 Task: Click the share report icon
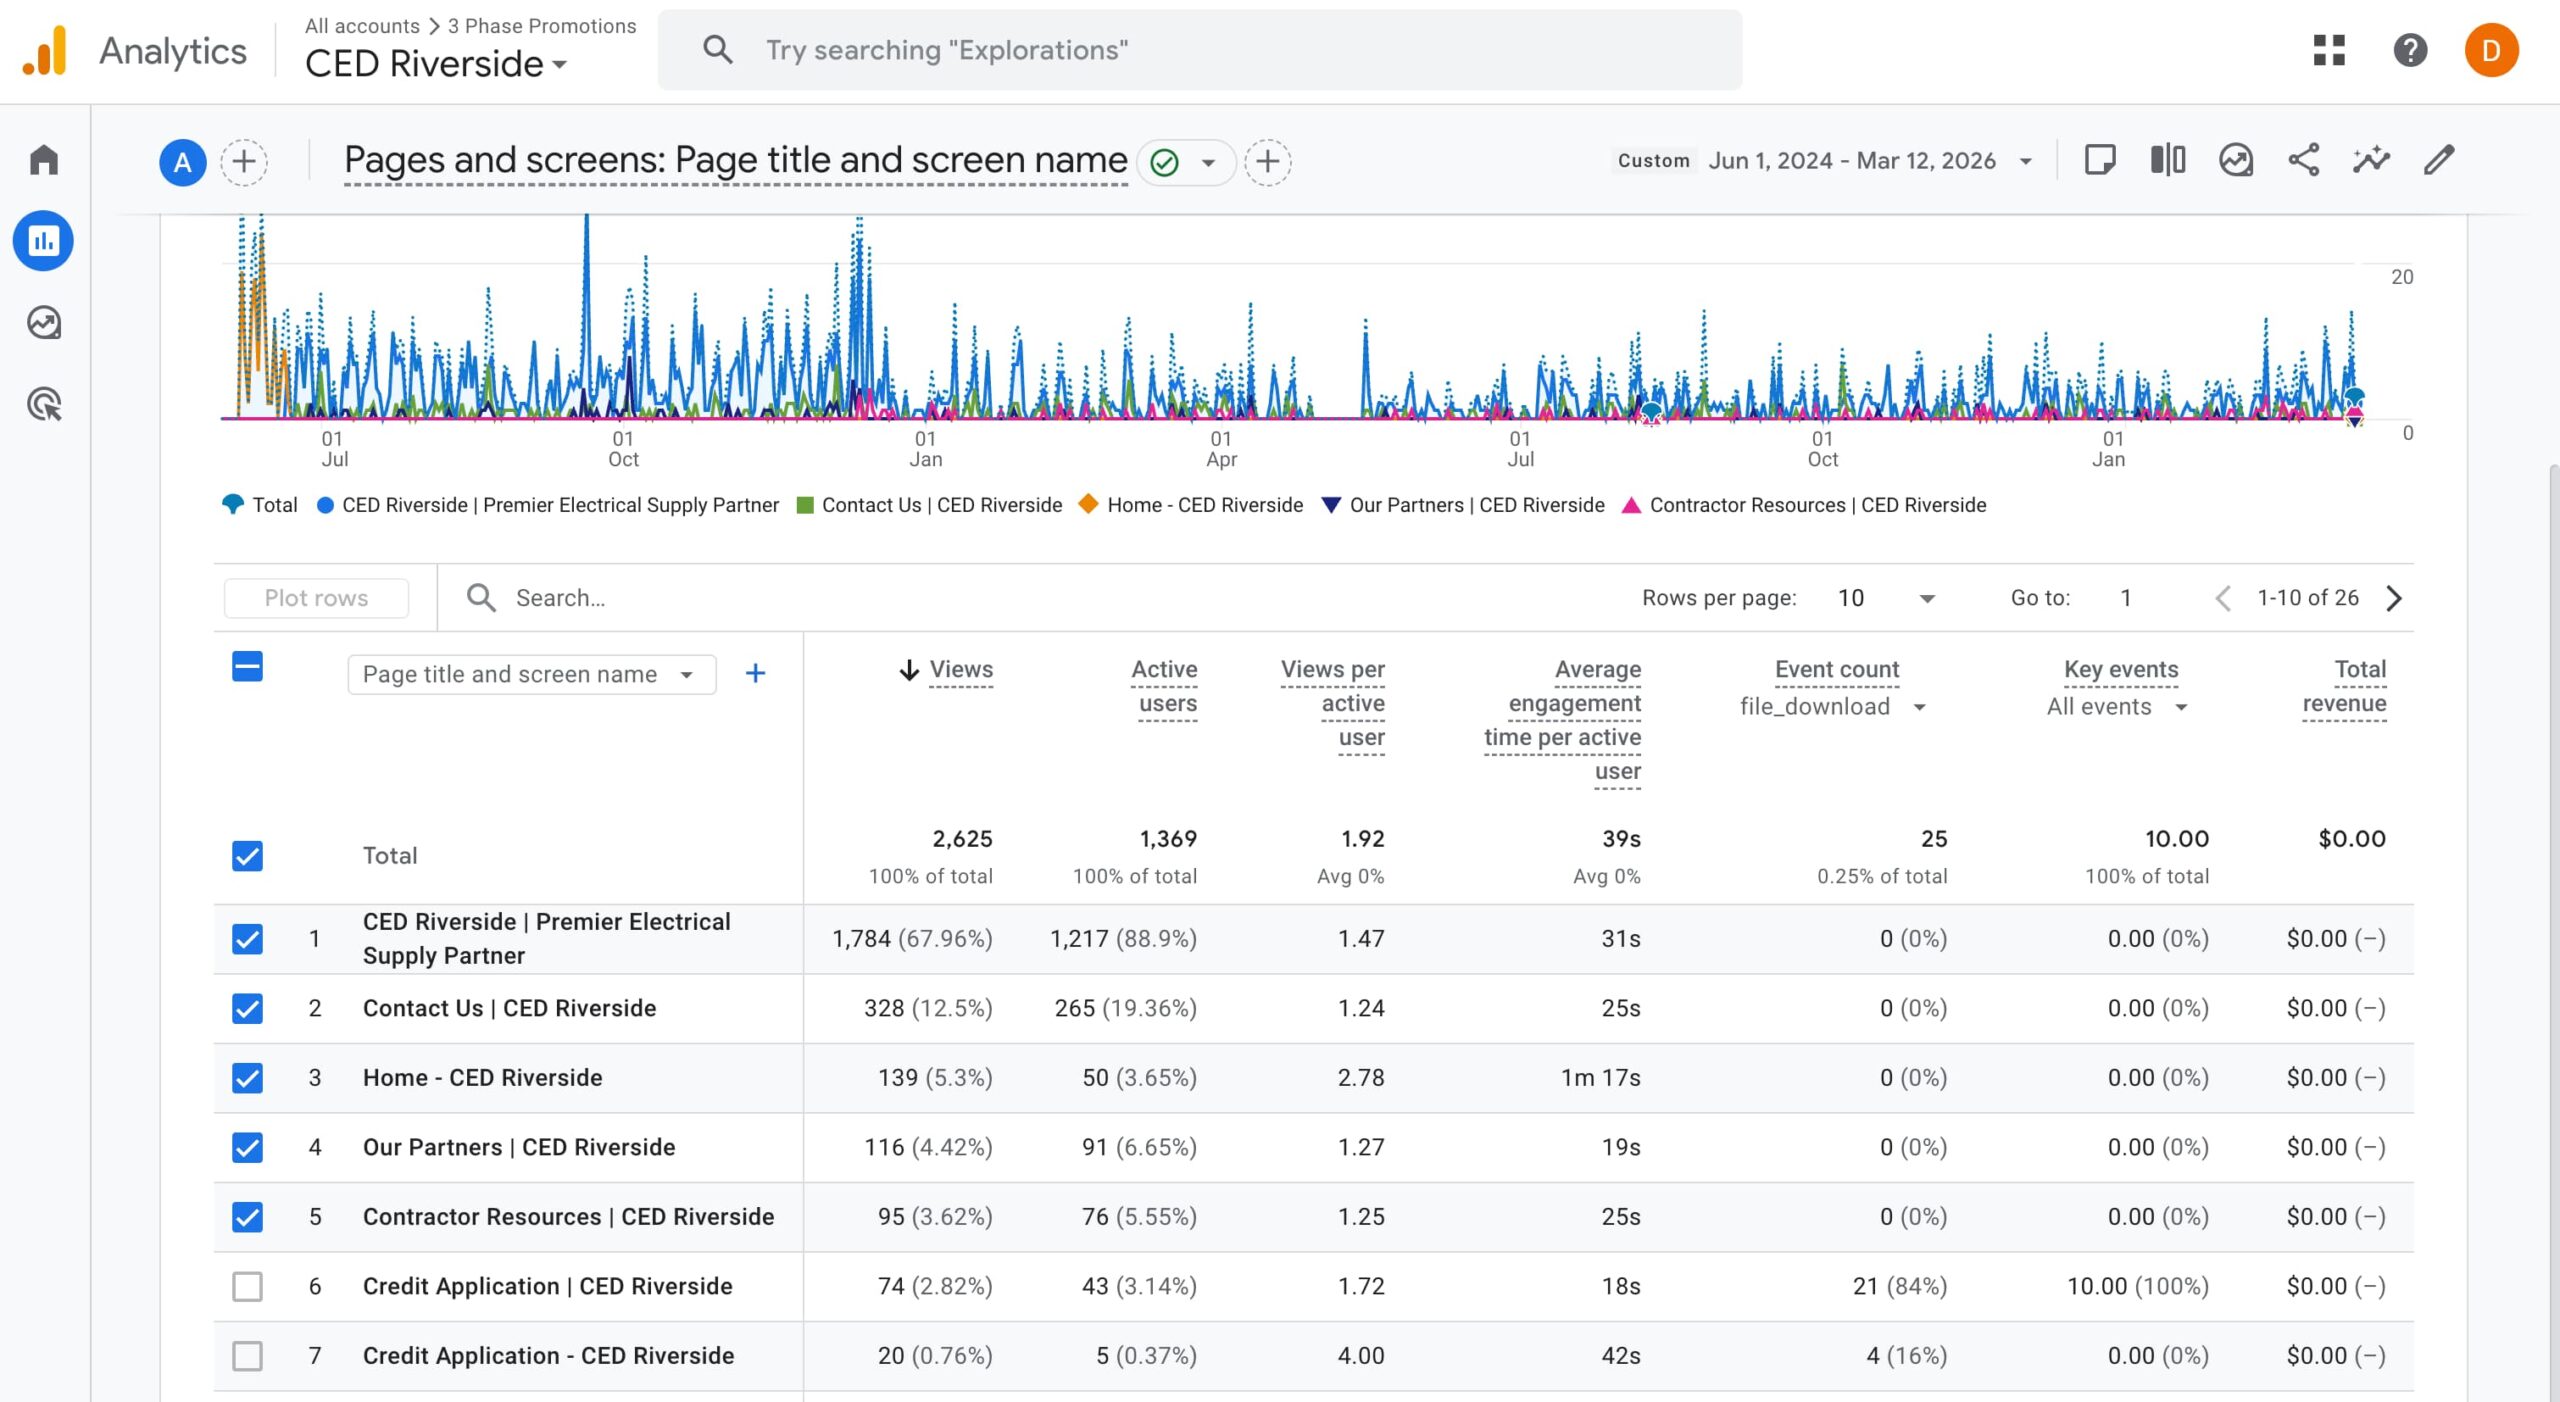pos(2303,160)
